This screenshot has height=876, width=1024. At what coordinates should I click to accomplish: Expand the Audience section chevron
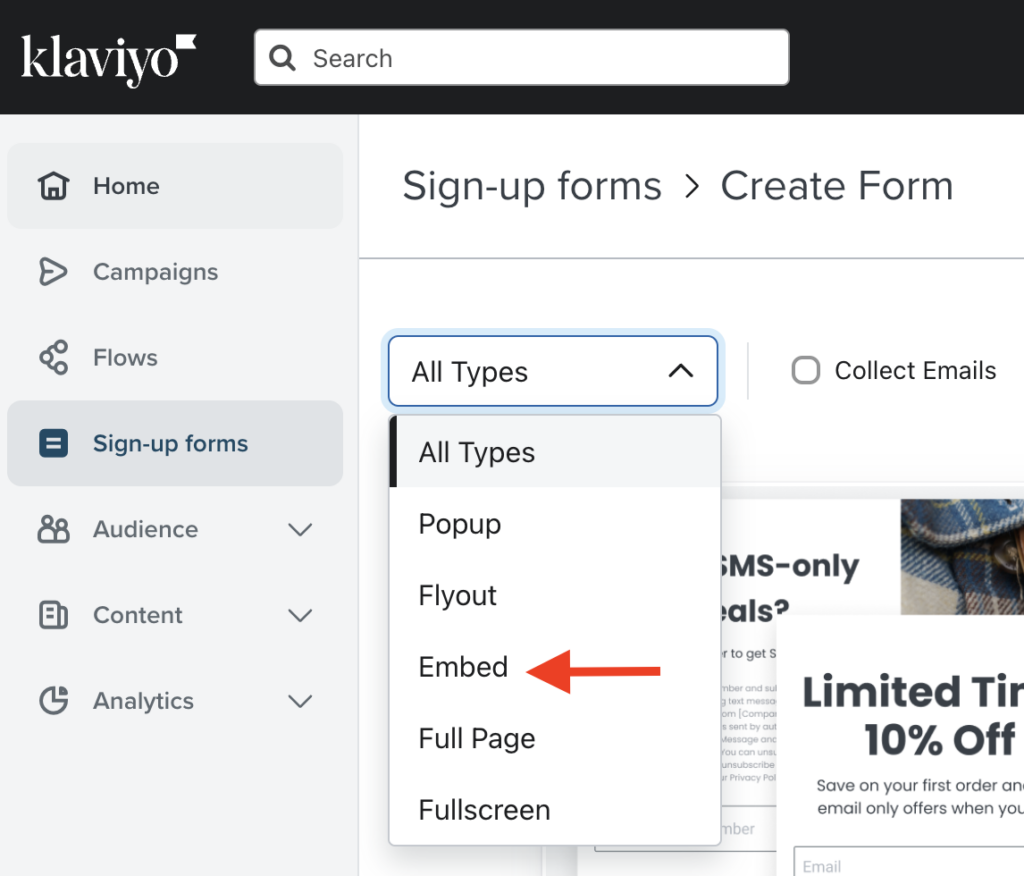(x=300, y=529)
